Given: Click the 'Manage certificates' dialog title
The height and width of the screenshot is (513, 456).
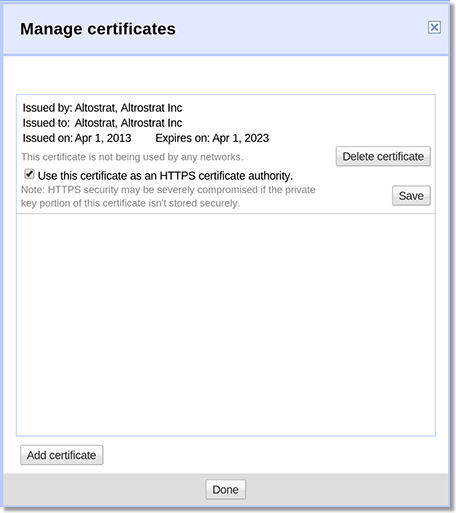Looking at the screenshot, I should (98, 29).
